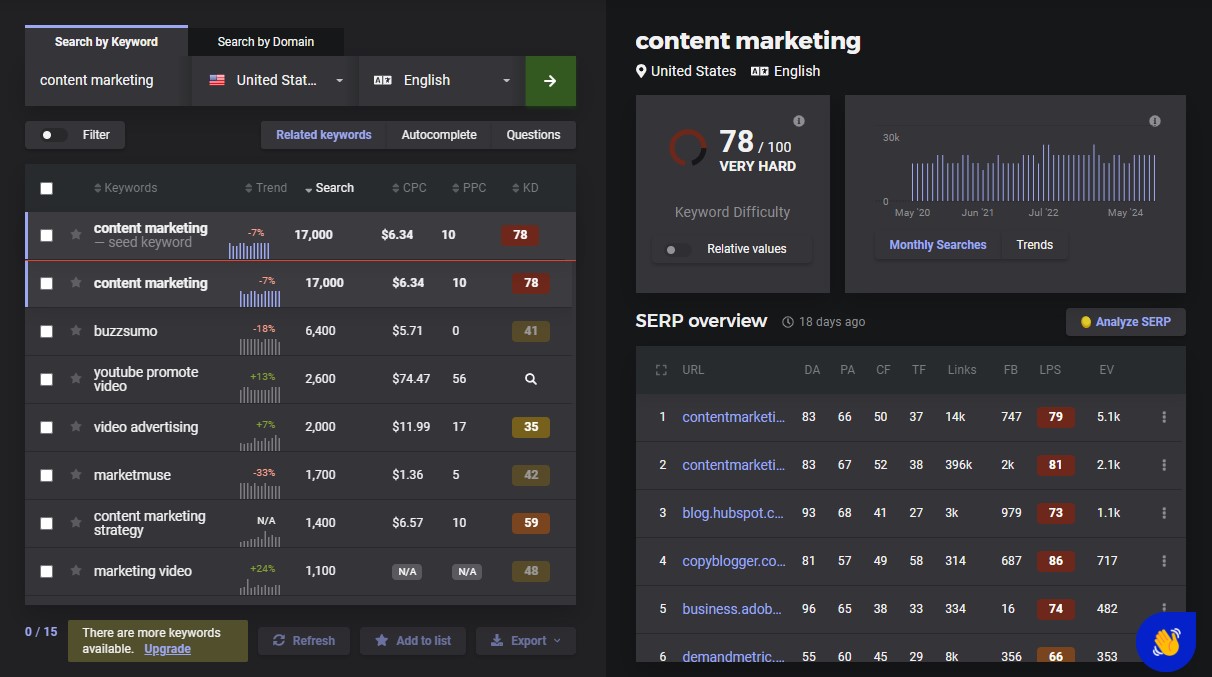Toggle the Filter switch

(x=54, y=135)
